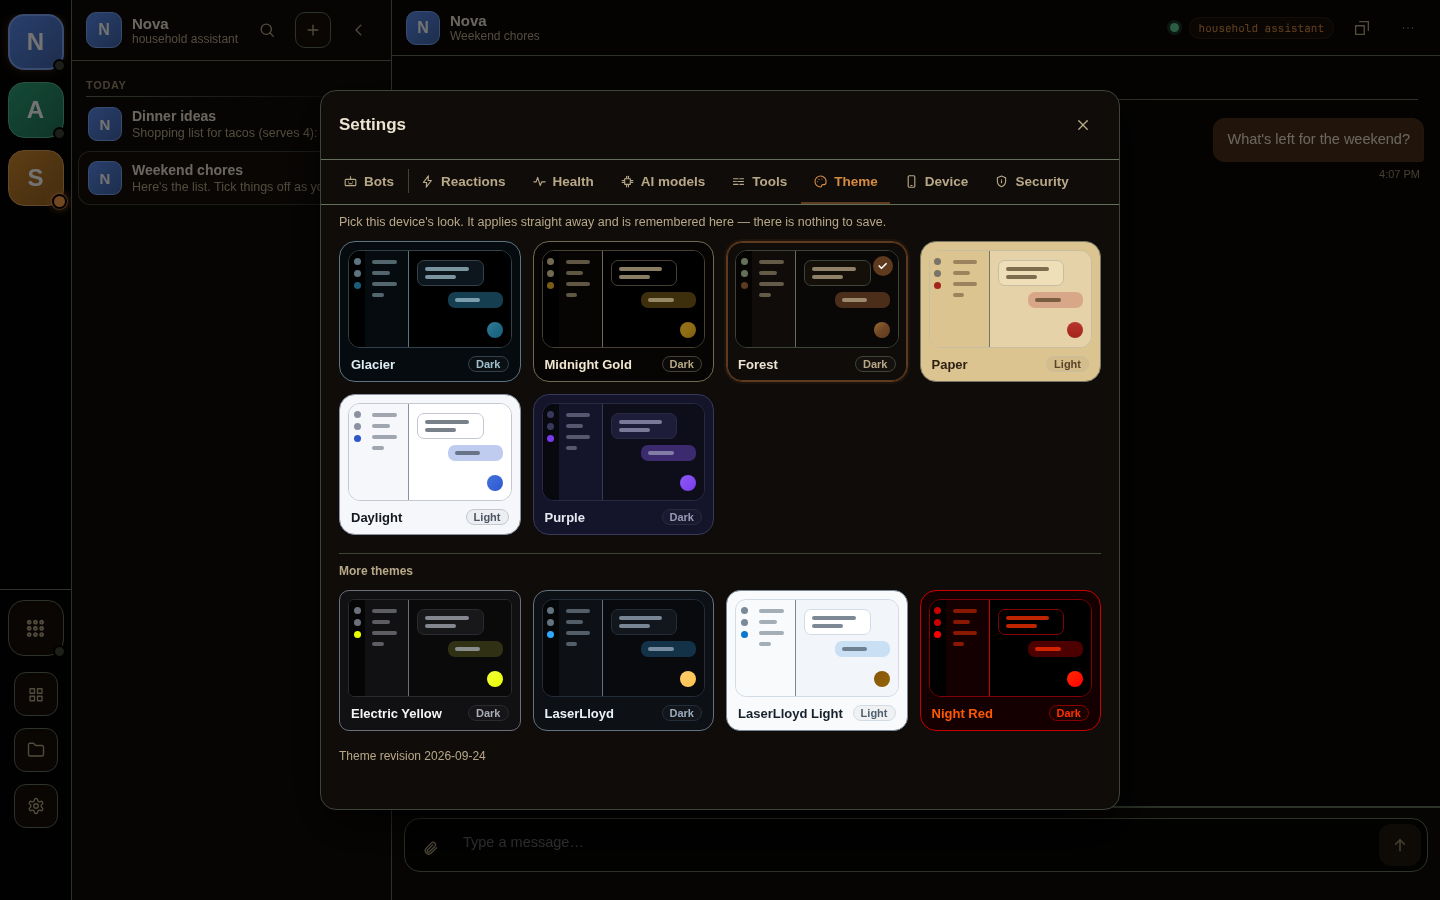The height and width of the screenshot is (900, 1440).
Task: Click the Nova bot avatar in sidebar
Action: (x=36, y=42)
